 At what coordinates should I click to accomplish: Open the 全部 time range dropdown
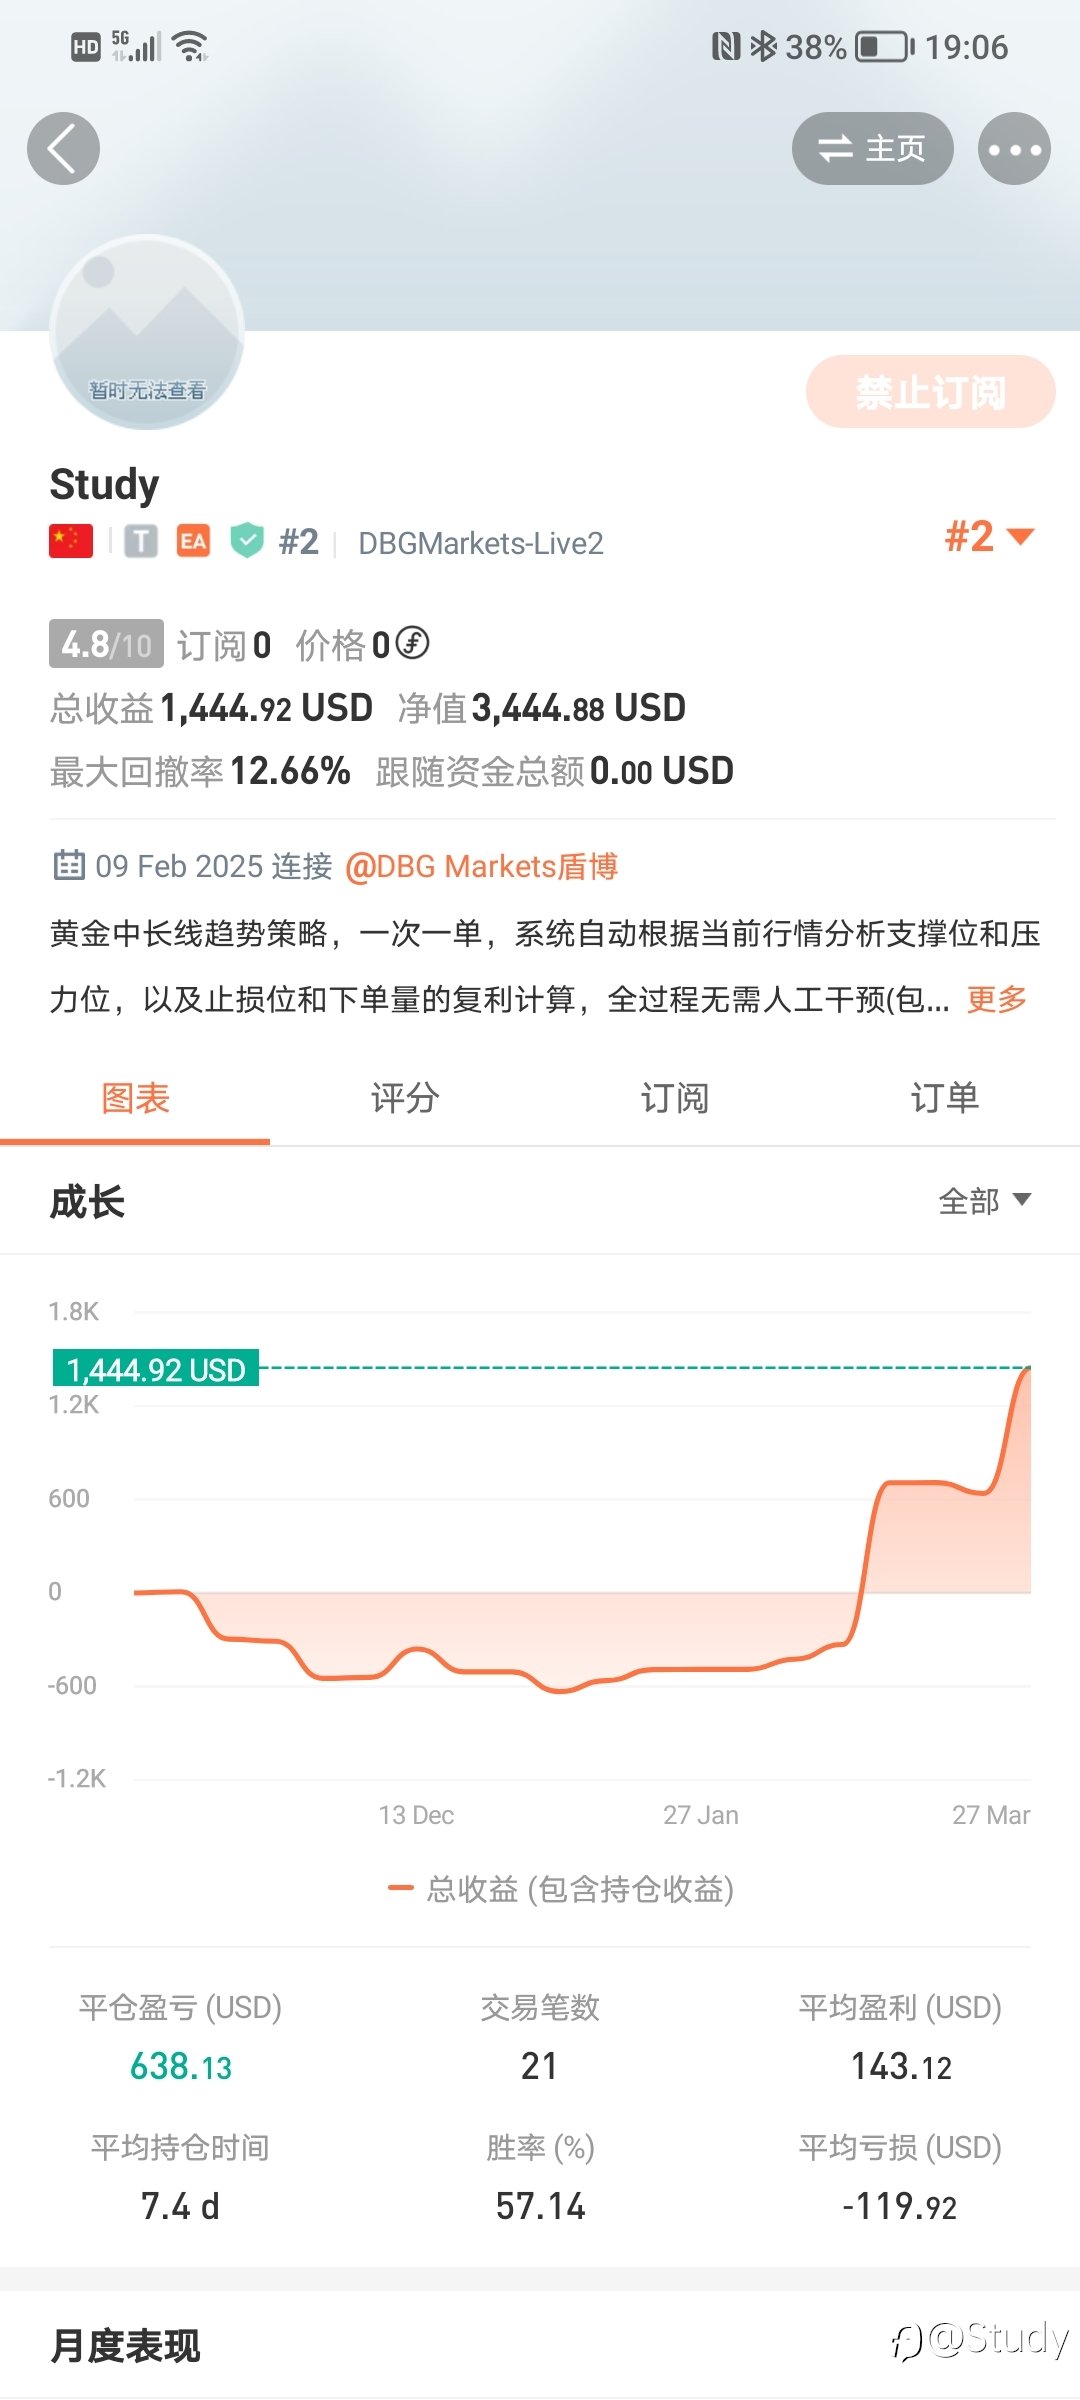985,1201
